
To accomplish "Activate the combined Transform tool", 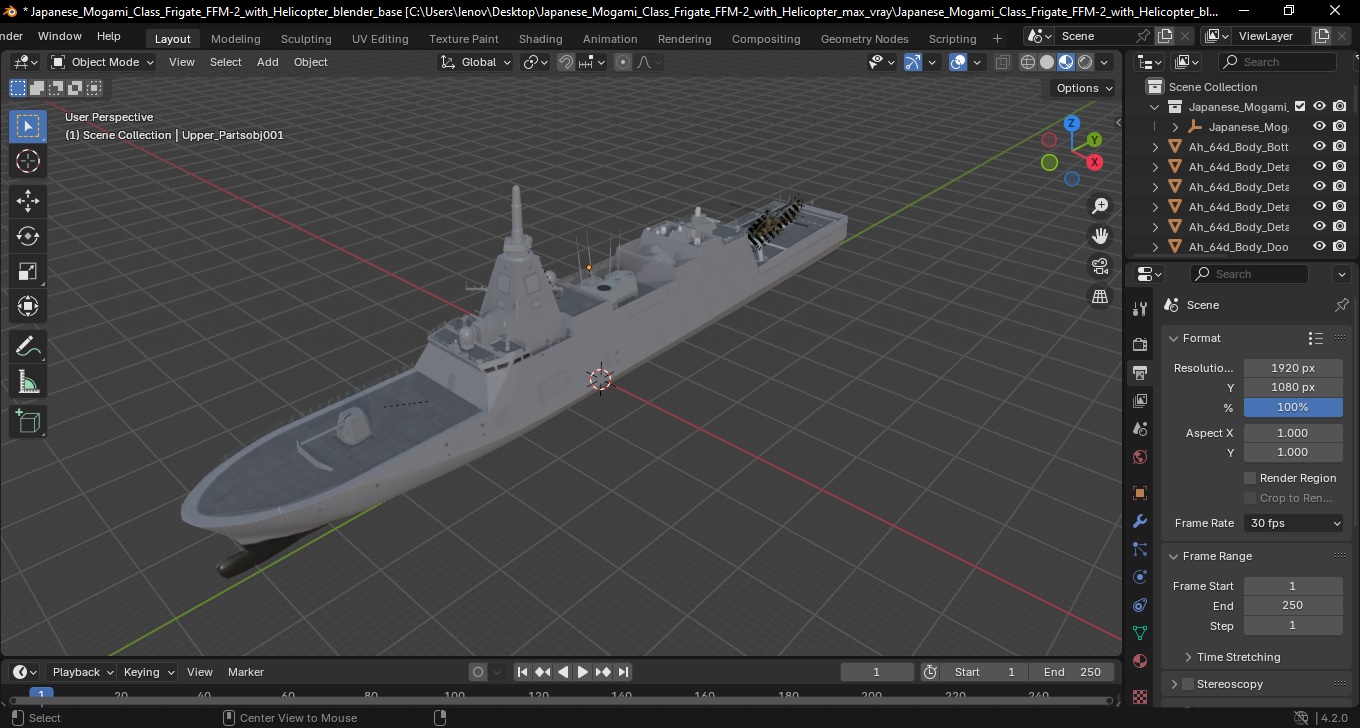I will tap(28, 306).
